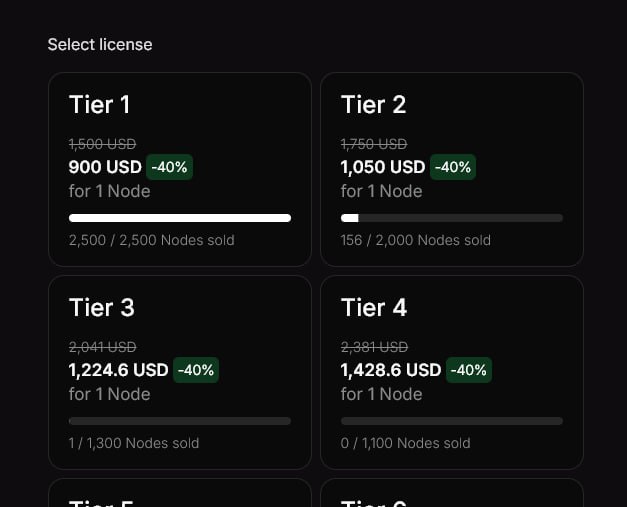Click the Tier 4 -40% discount badge
Screen dimensions: 627x507
tap(469, 370)
